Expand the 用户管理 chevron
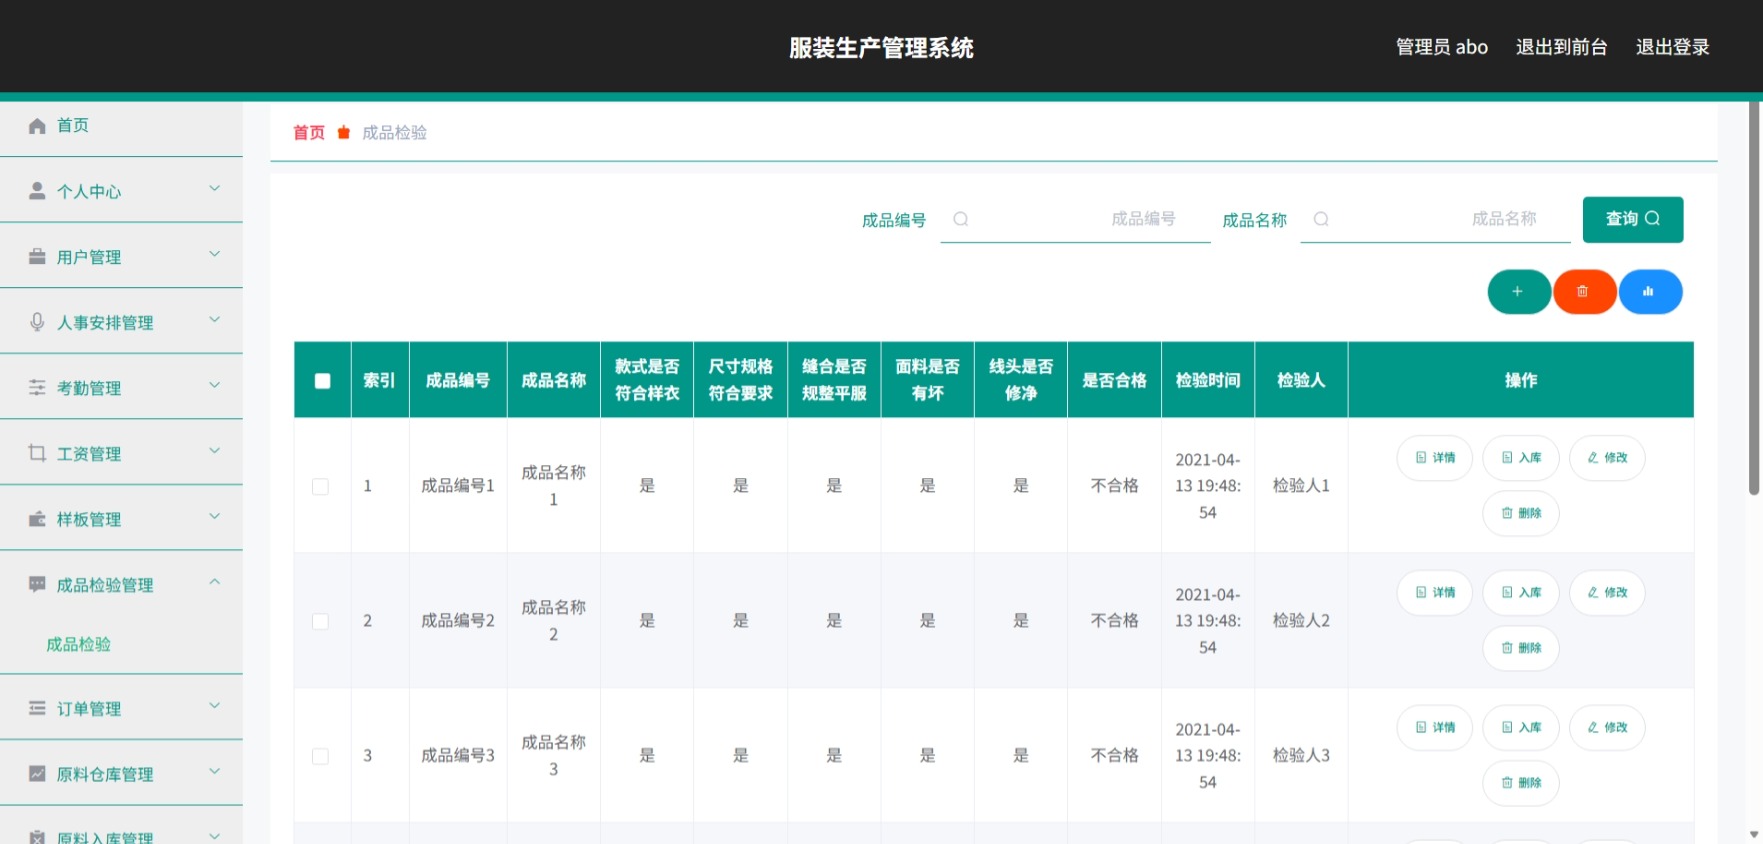 [x=214, y=254]
